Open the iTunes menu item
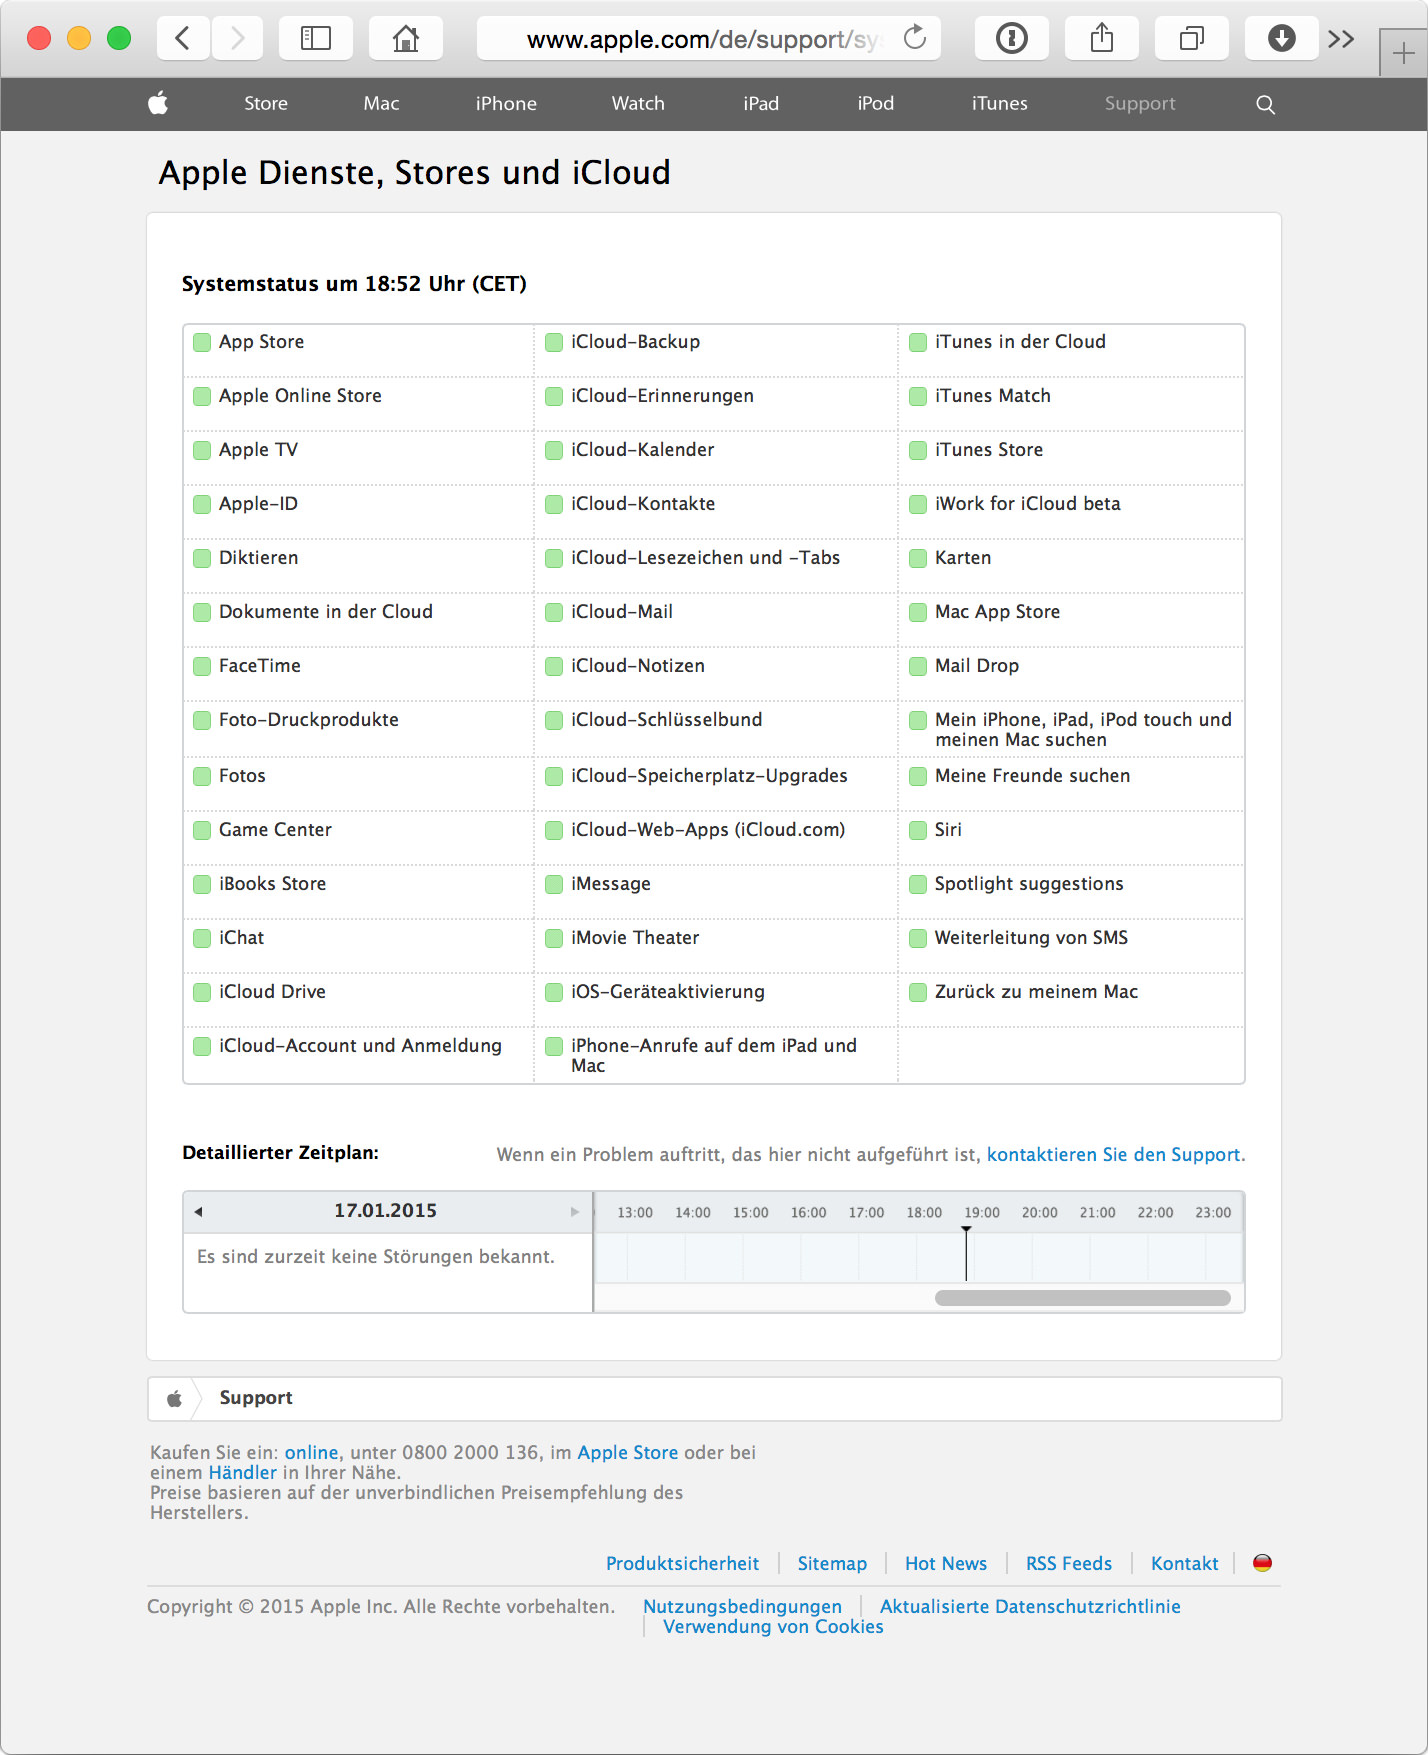 pyautogui.click(x=1000, y=103)
